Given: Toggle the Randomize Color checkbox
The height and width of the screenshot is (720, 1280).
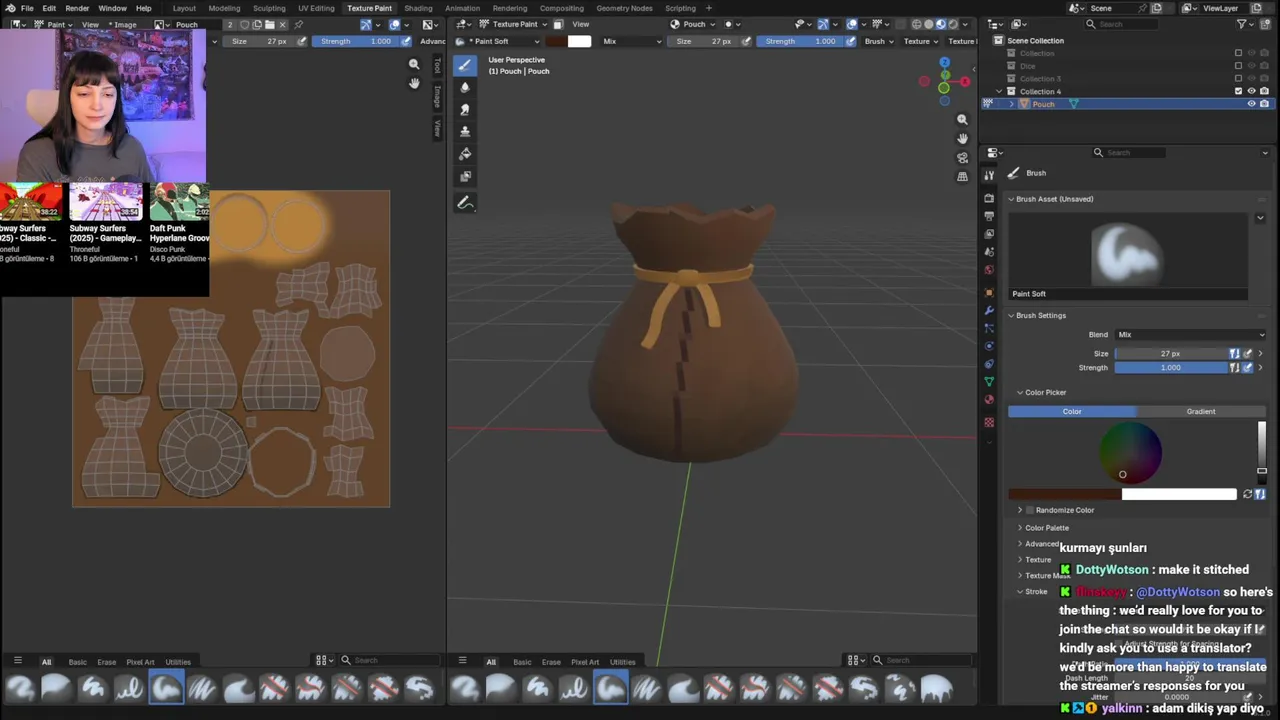Looking at the screenshot, I should [x=1030, y=510].
